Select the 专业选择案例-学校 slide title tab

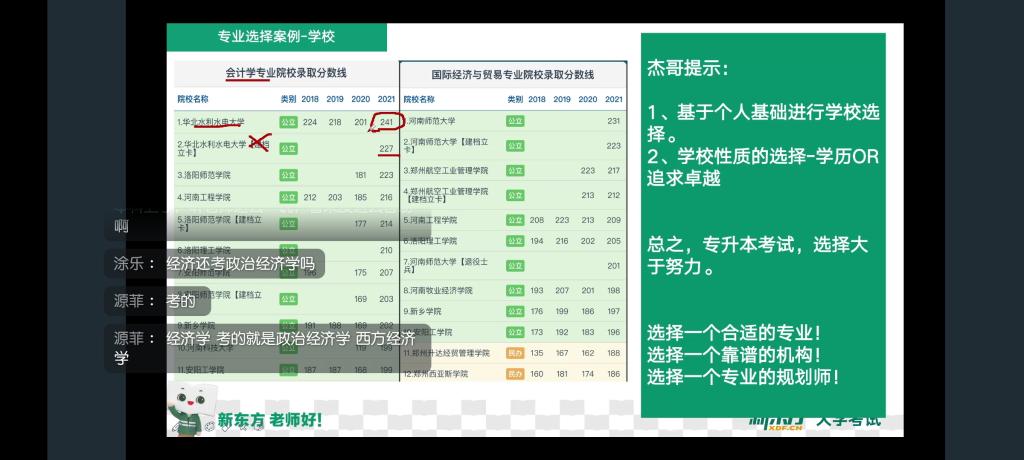[276, 37]
